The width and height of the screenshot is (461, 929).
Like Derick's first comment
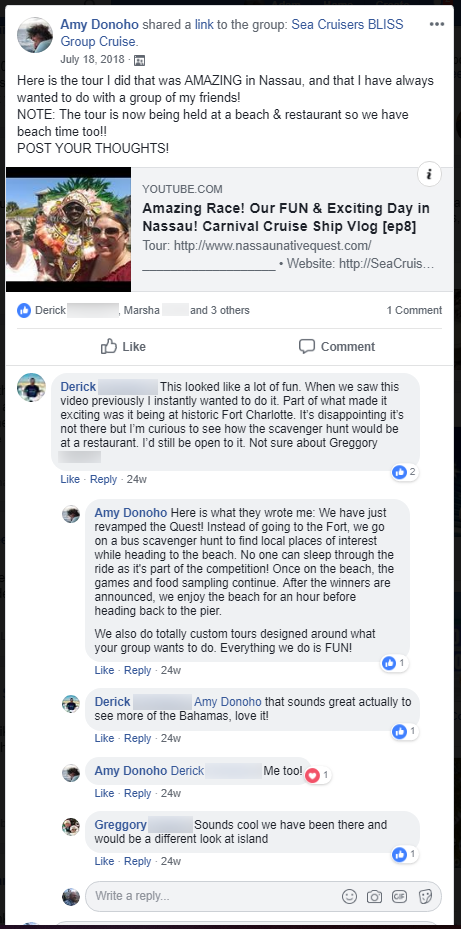pyautogui.click(x=70, y=479)
